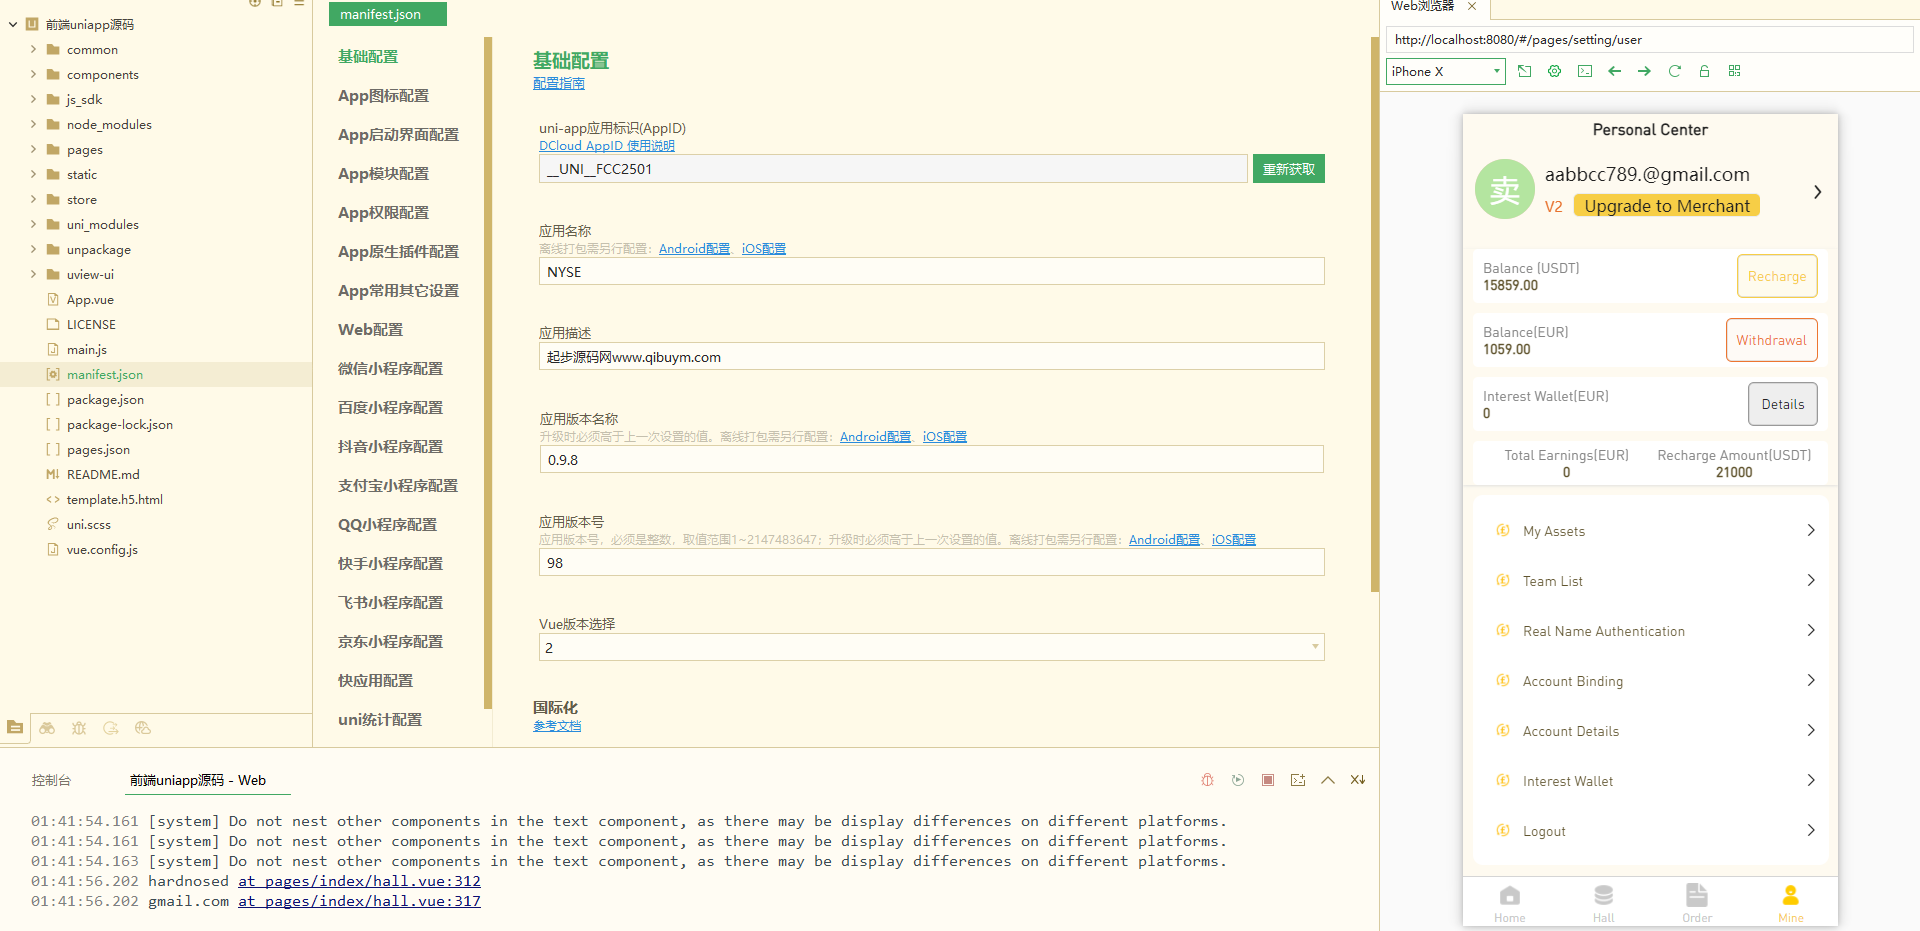Open browser settings gear icon
This screenshot has height=931, width=1920.
(1554, 71)
